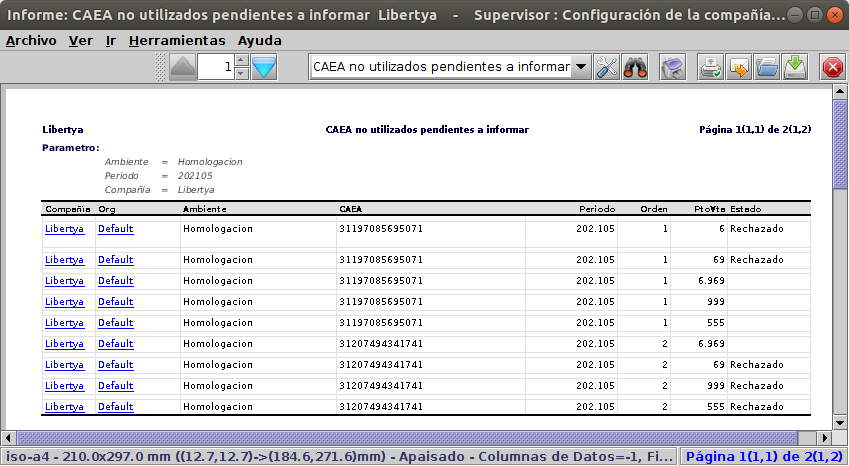Select the 'CAEA no utilizados pendientes a informar' combo box
849x466 pixels.
tap(449, 67)
